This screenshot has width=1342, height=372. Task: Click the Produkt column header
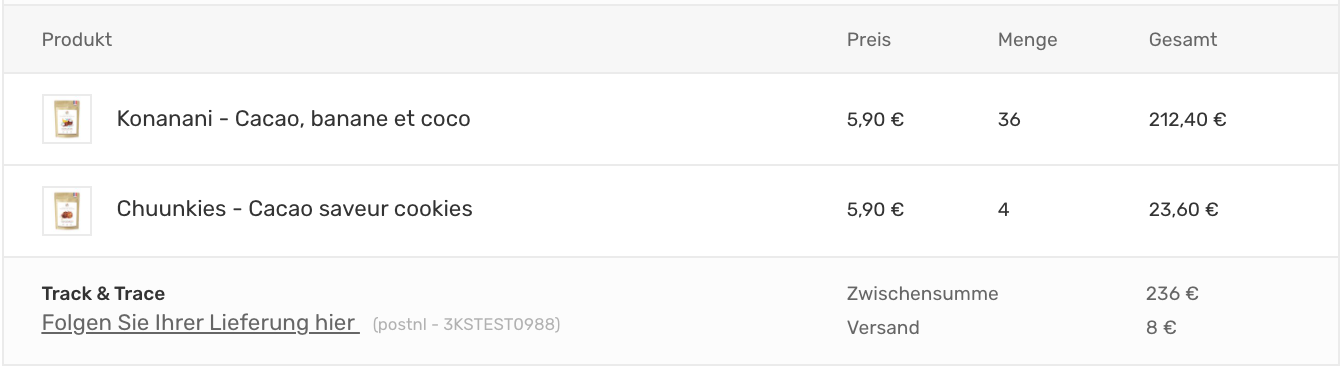[77, 40]
